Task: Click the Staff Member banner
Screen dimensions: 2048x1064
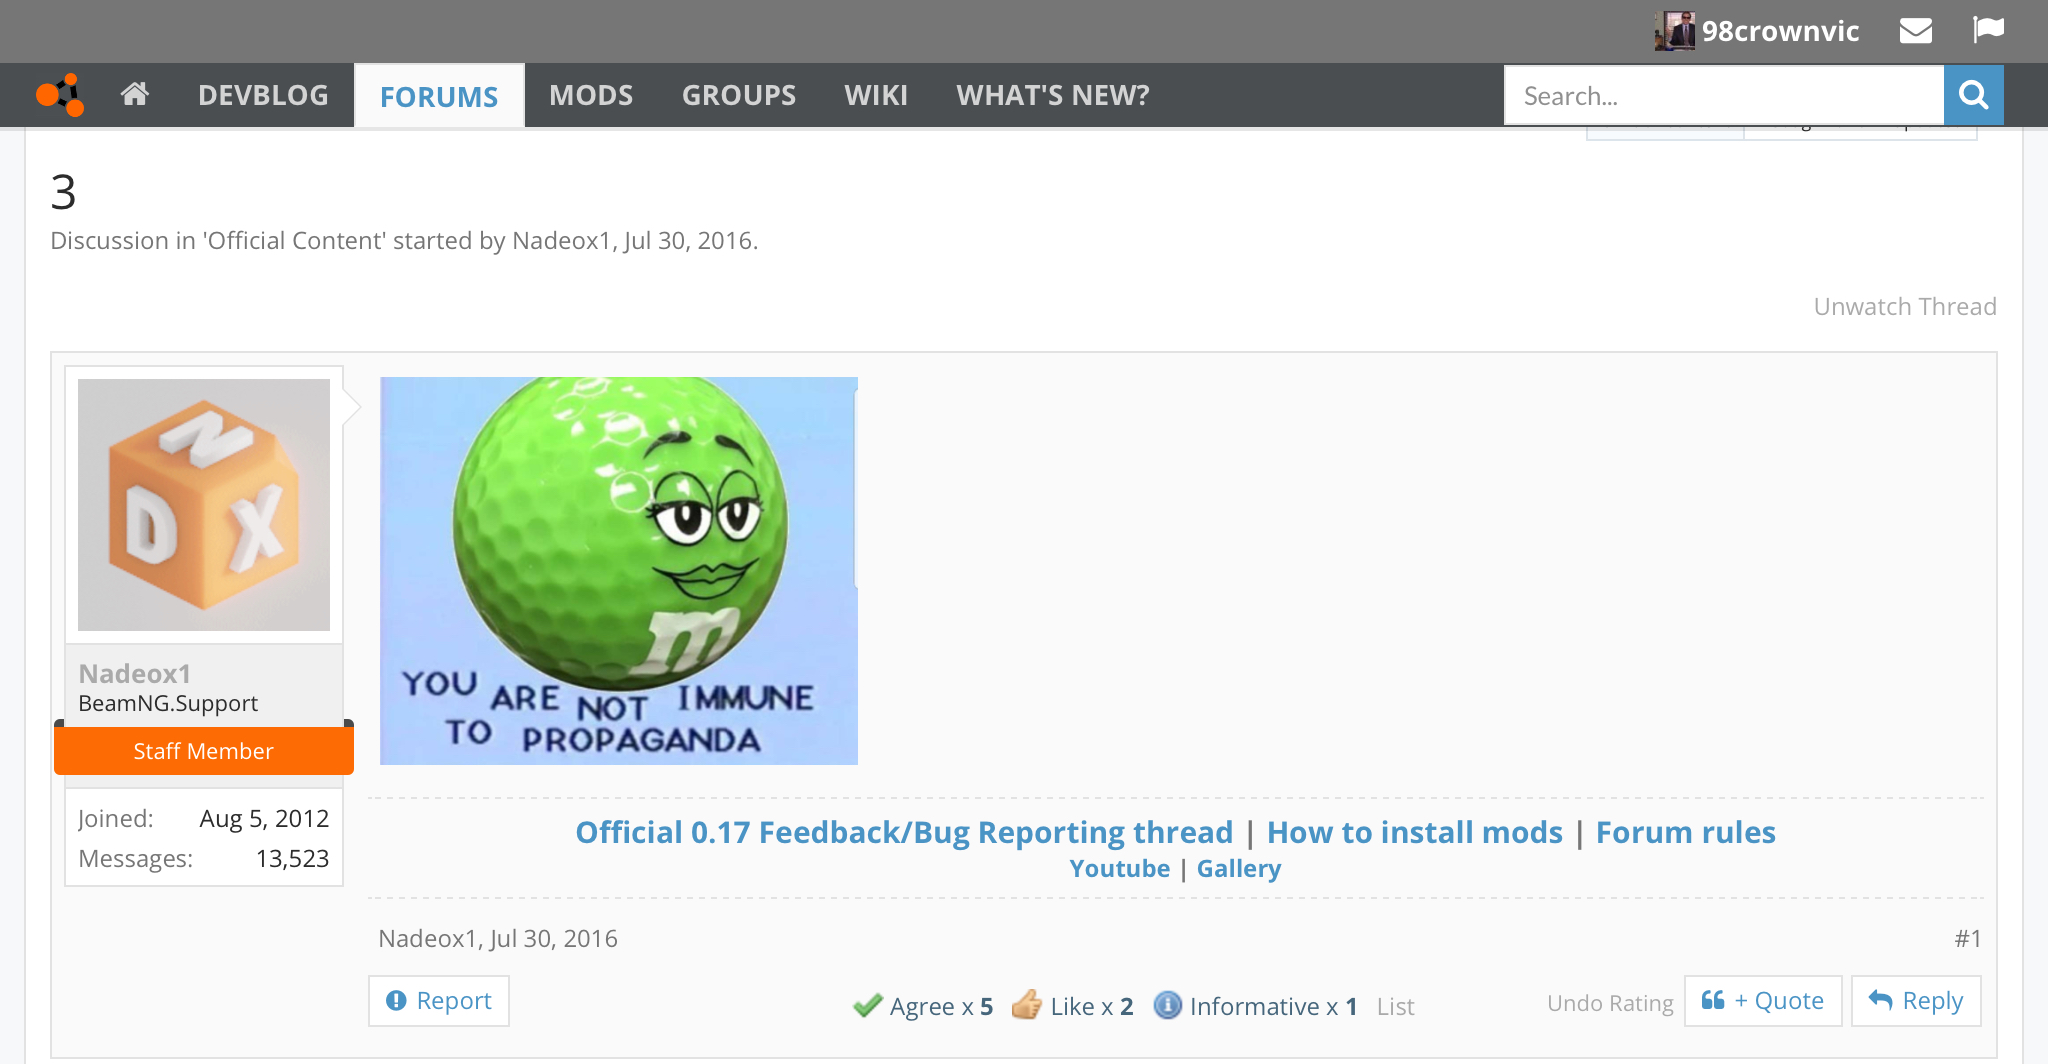Action: click(204, 751)
